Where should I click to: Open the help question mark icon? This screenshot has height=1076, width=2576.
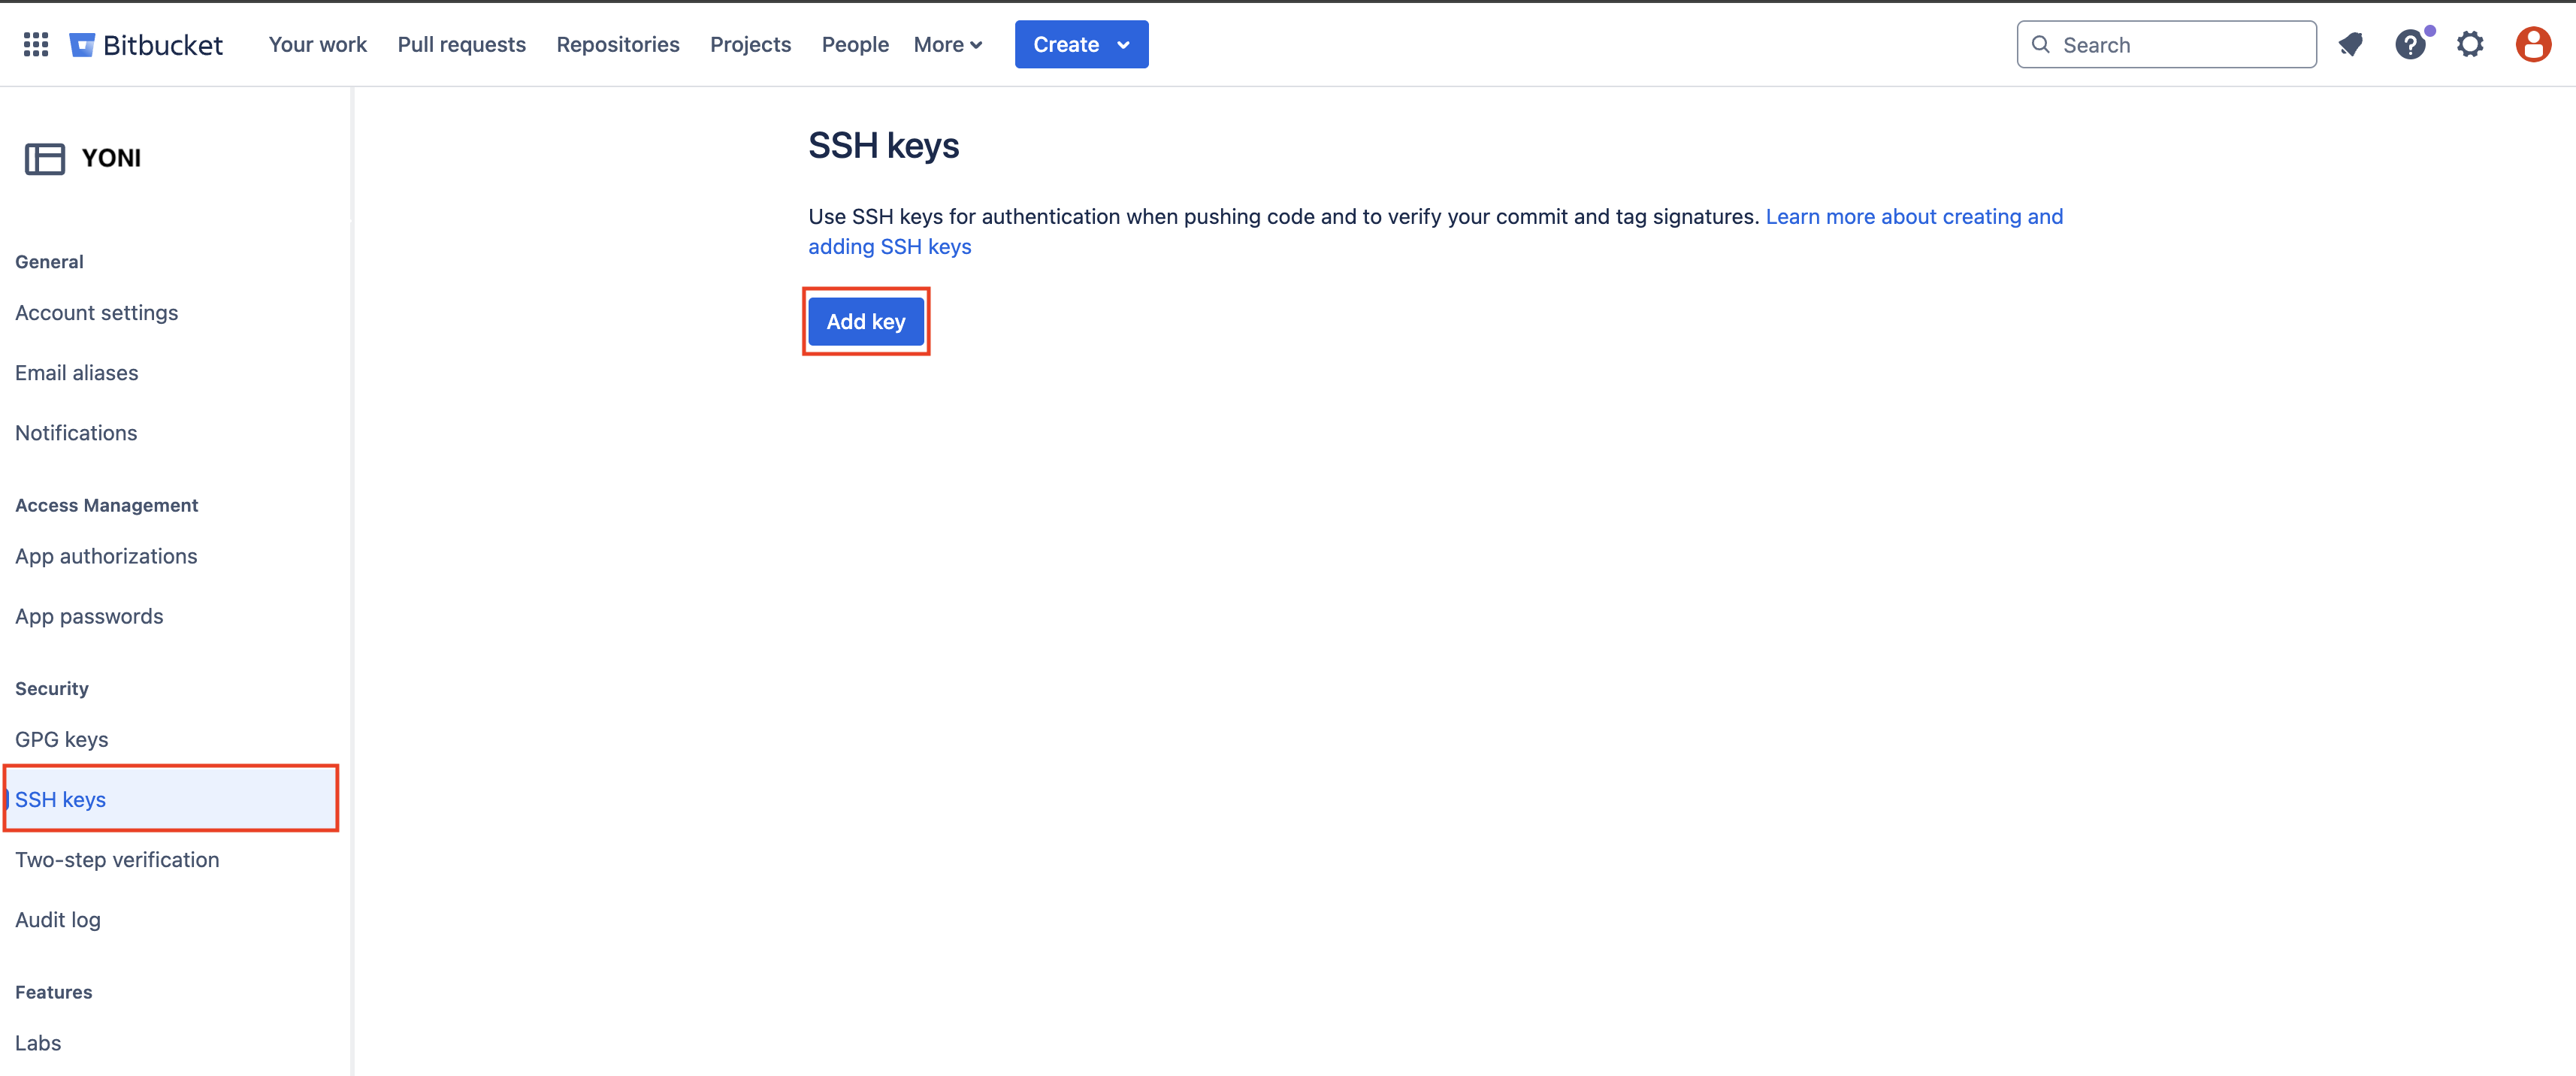2410,44
